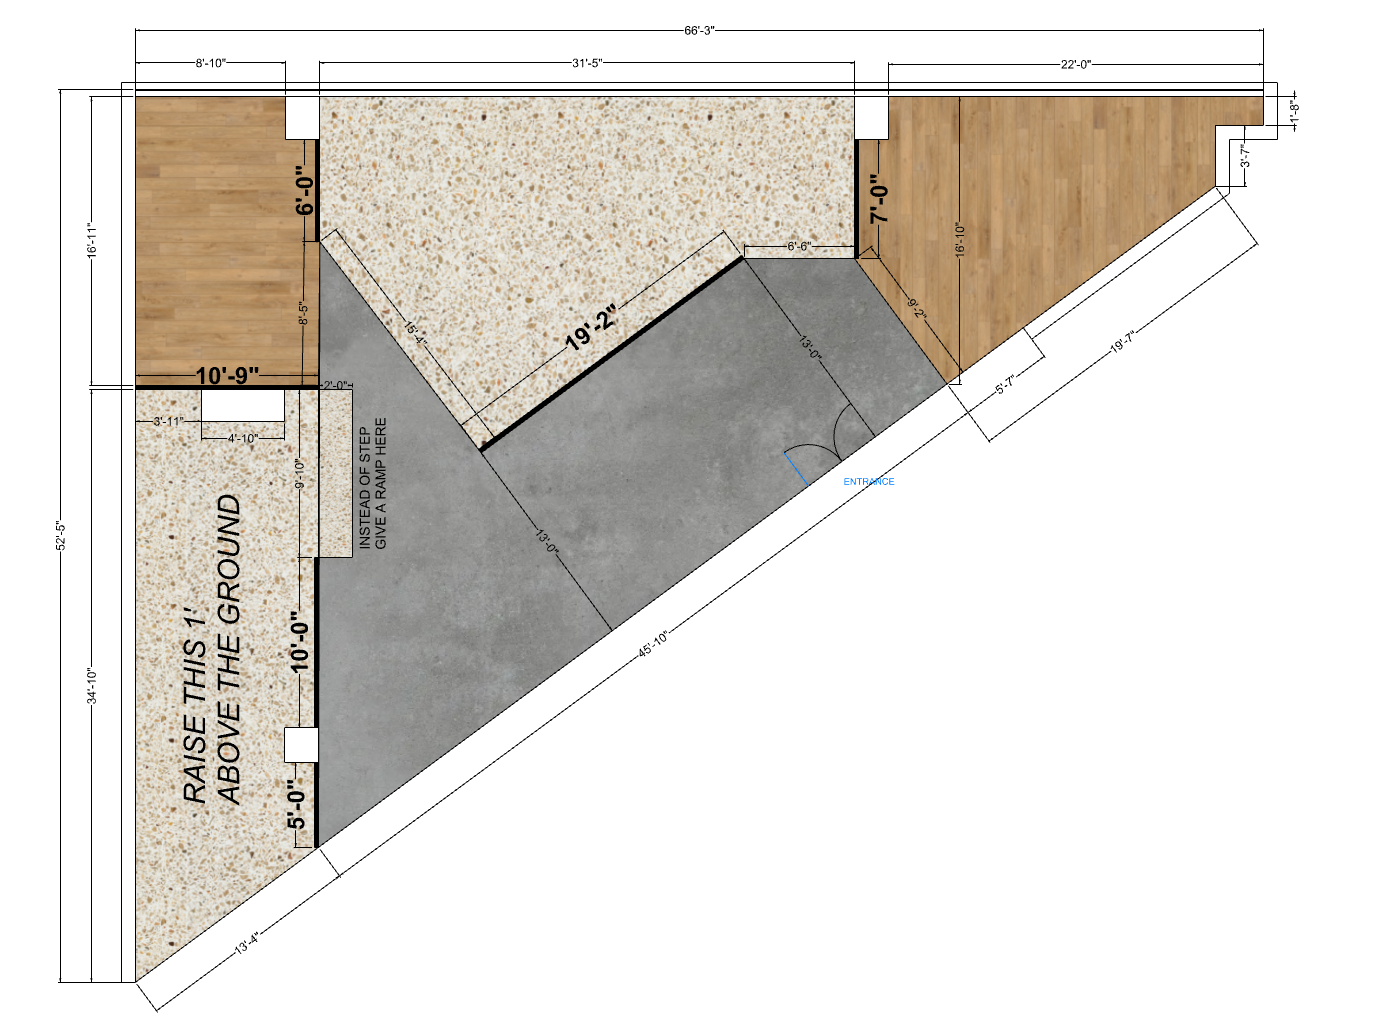This screenshot has height=1021, width=1392.
Task: Select the bold 10'-9" wall label
Action: pos(227,376)
